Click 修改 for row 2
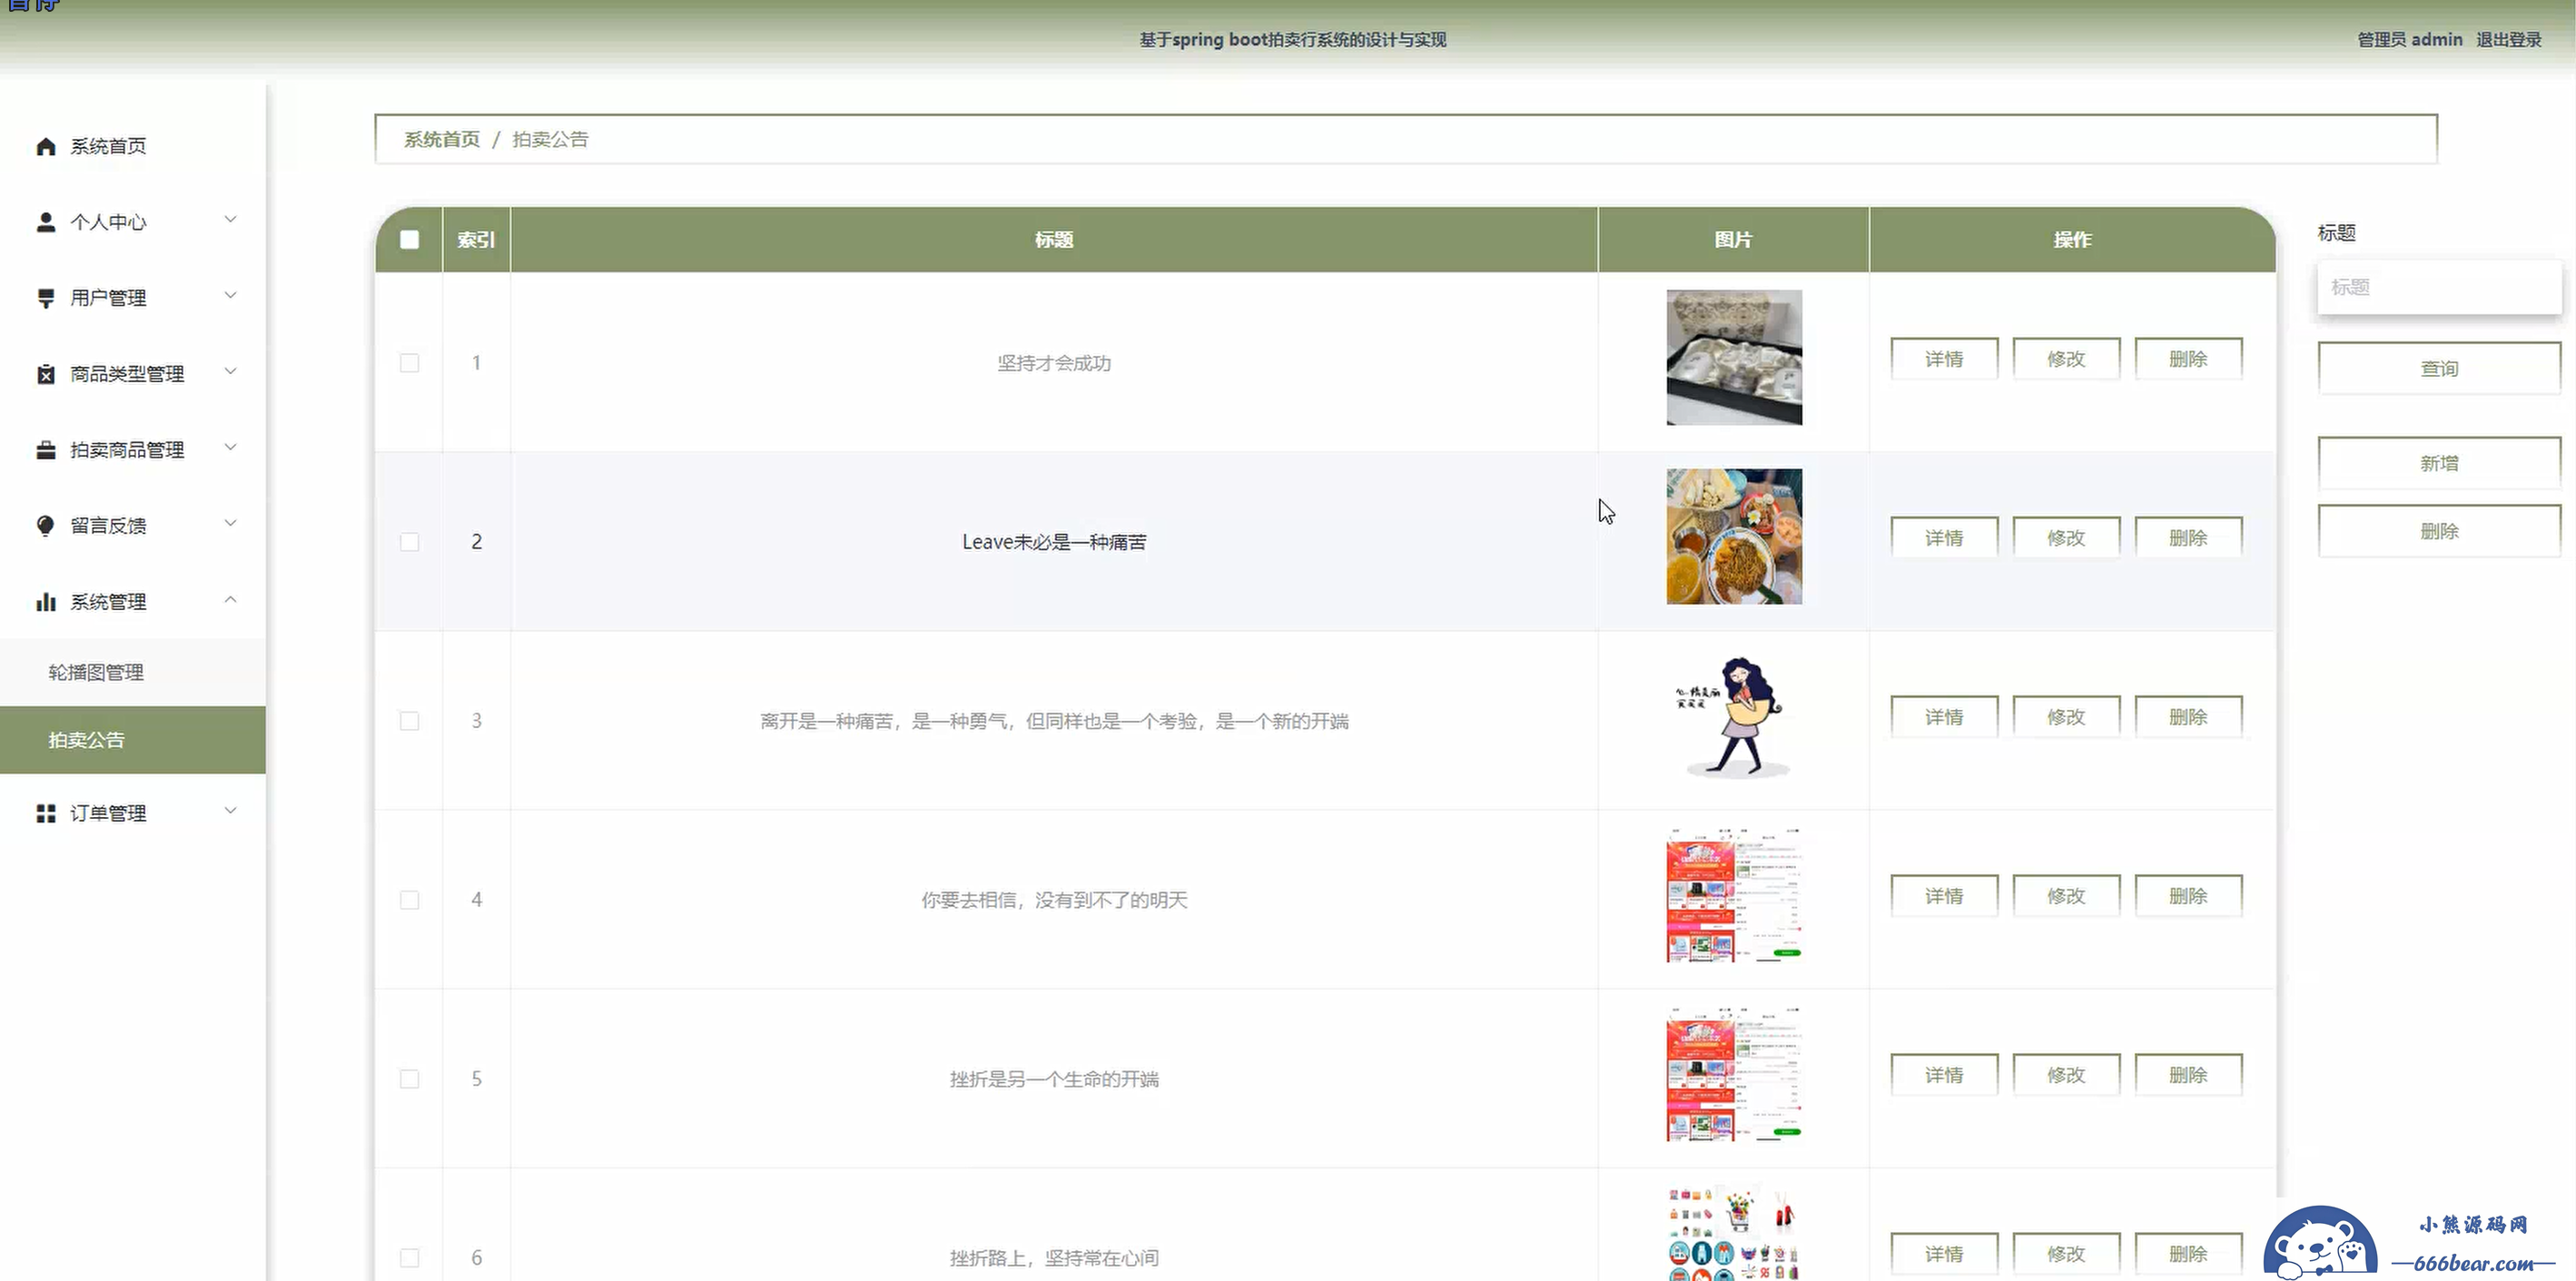Viewport: 2576px width, 1281px height. point(2066,538)
